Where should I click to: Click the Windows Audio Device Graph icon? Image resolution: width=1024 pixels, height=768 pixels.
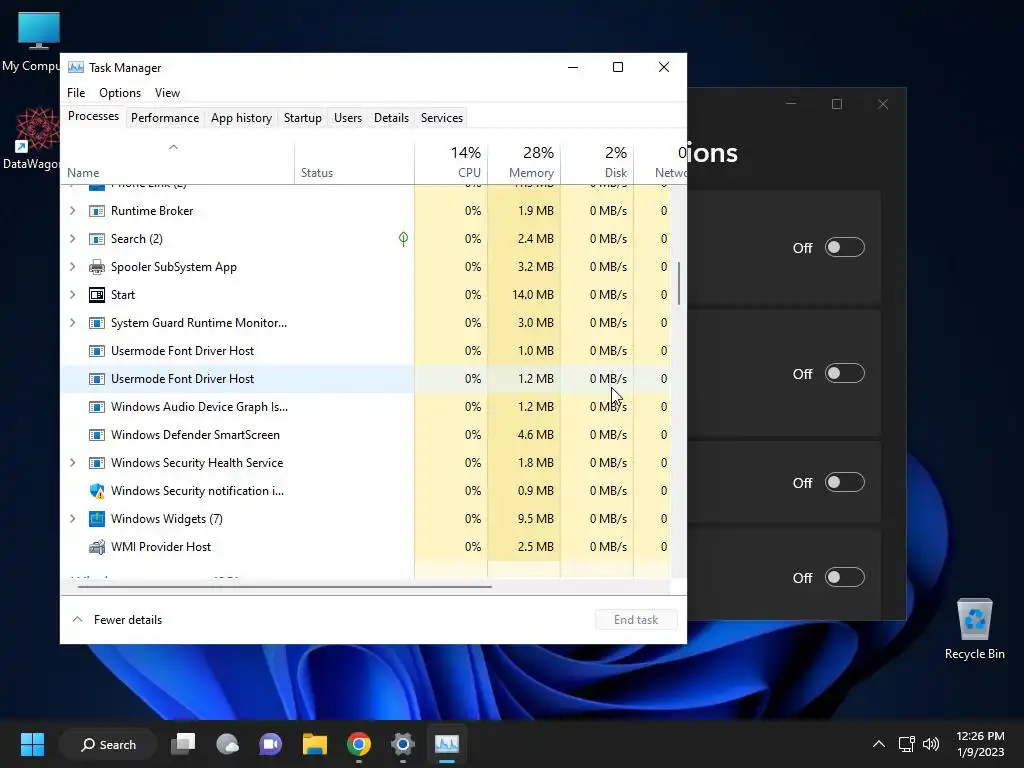97,407
